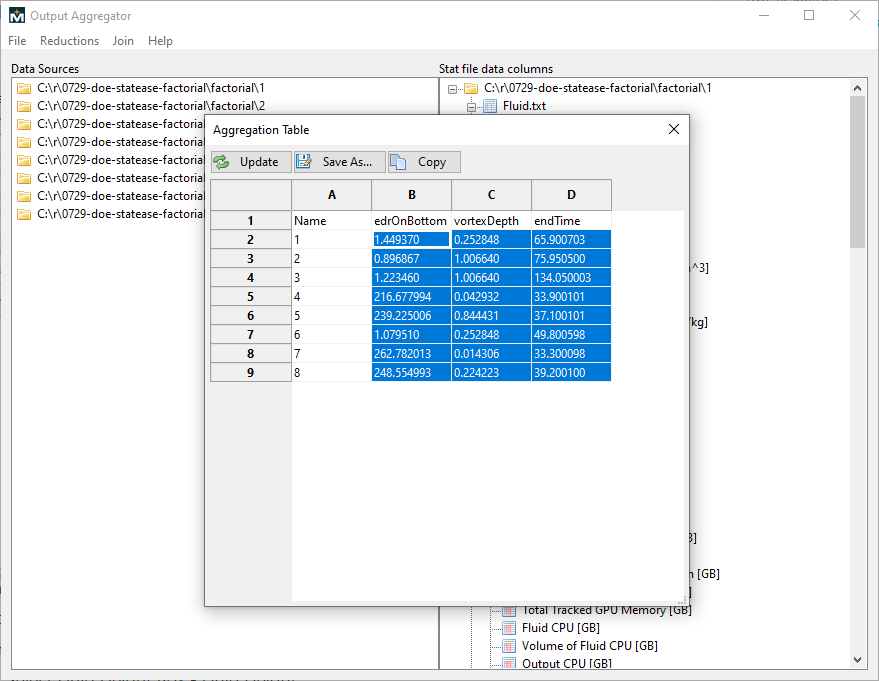Click the Copy button
The image size is (879, 681).
424,162
